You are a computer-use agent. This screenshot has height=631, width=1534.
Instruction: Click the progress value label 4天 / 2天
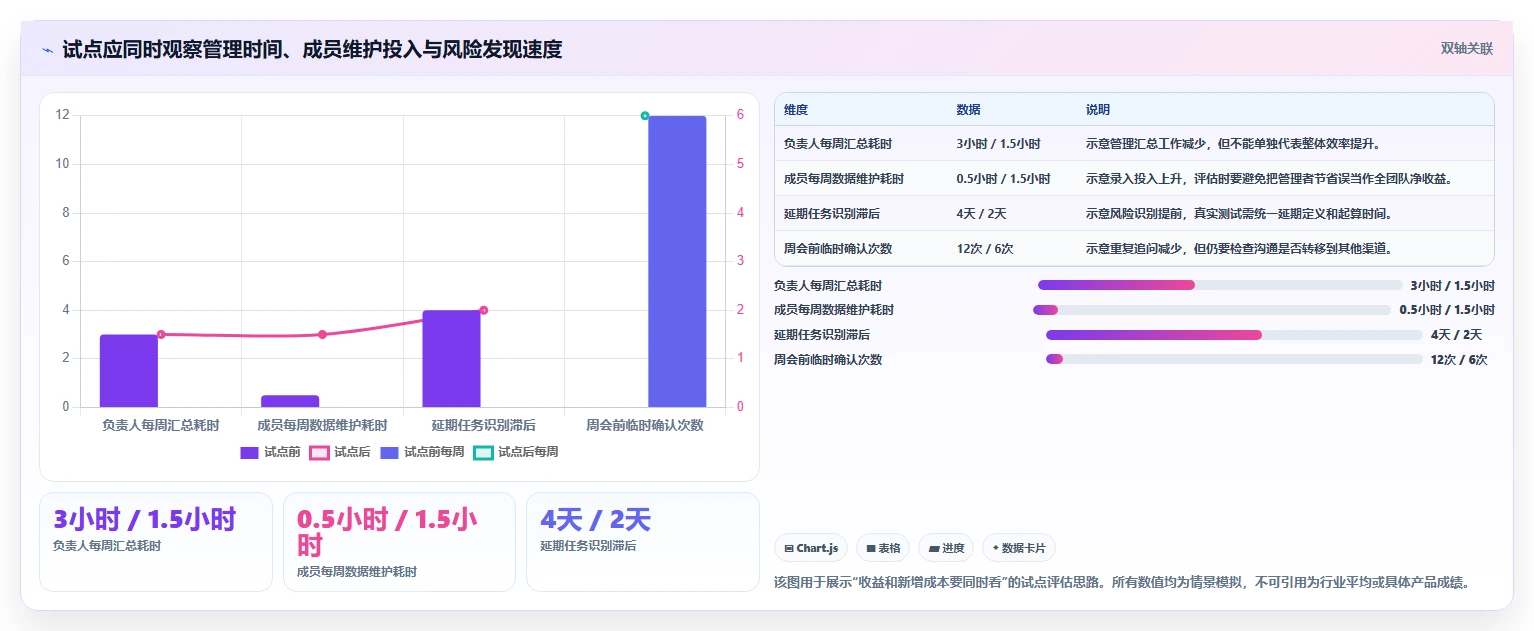pyautogui.click(x=1456, y=335)
